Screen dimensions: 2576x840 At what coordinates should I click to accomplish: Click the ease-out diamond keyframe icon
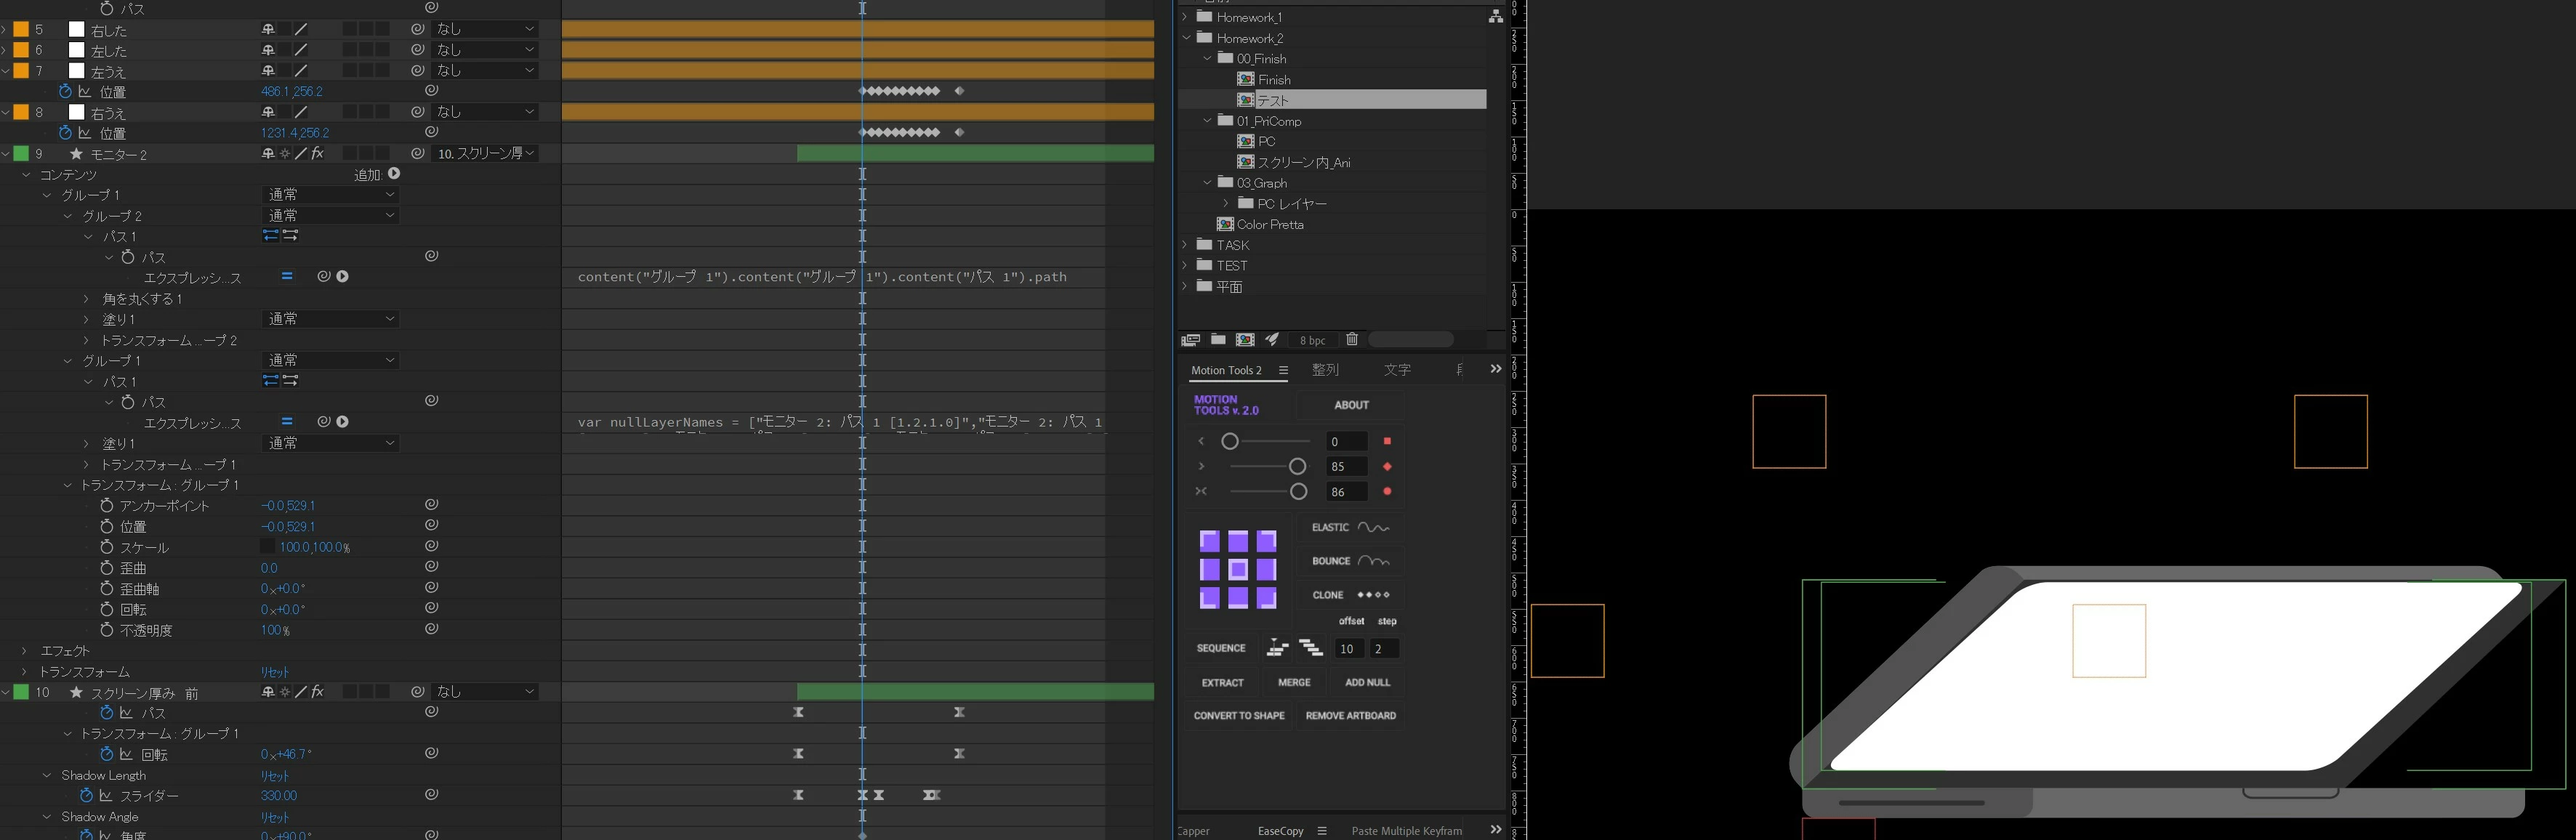tap(1387, 467)
